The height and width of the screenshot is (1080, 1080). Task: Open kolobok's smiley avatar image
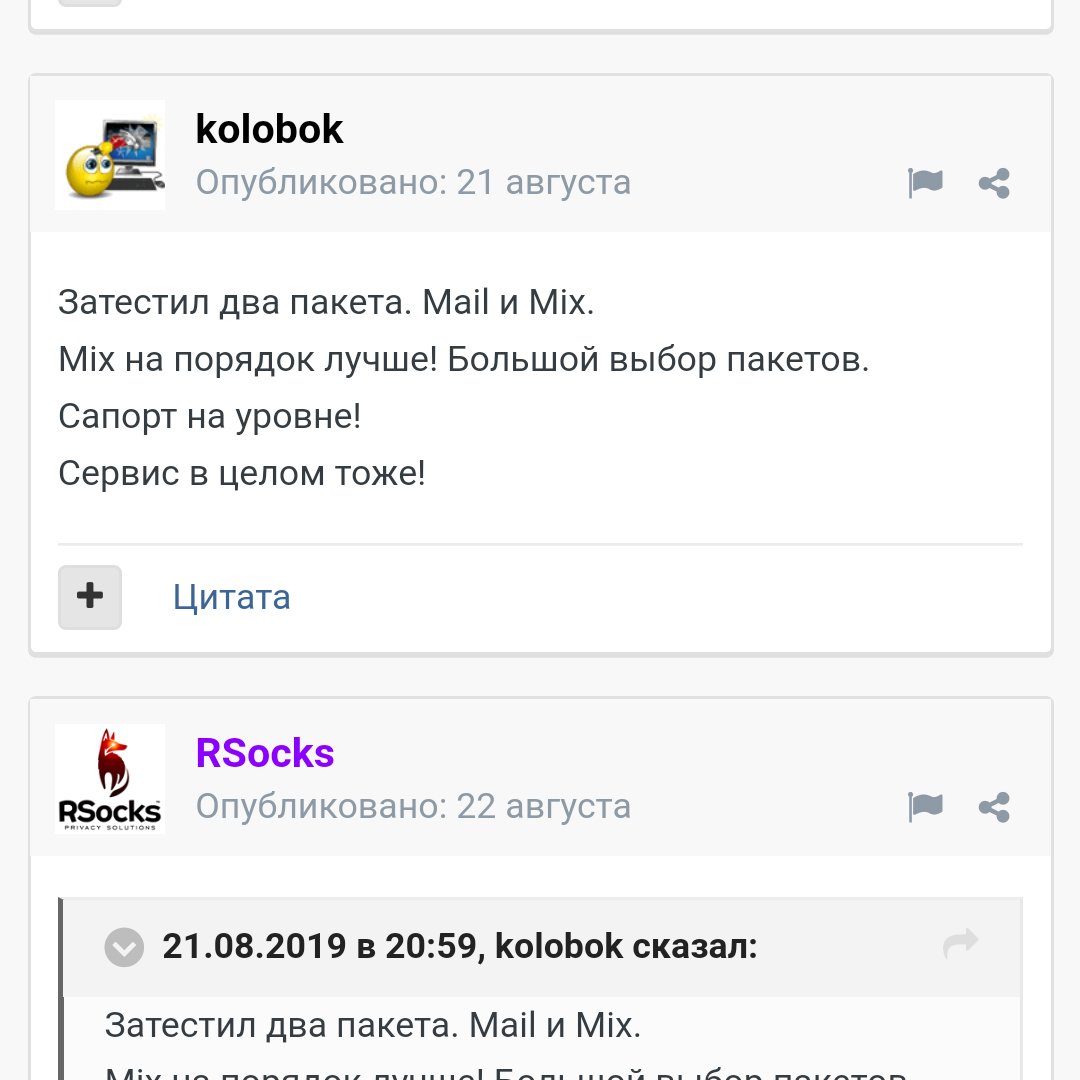point(110,155)
